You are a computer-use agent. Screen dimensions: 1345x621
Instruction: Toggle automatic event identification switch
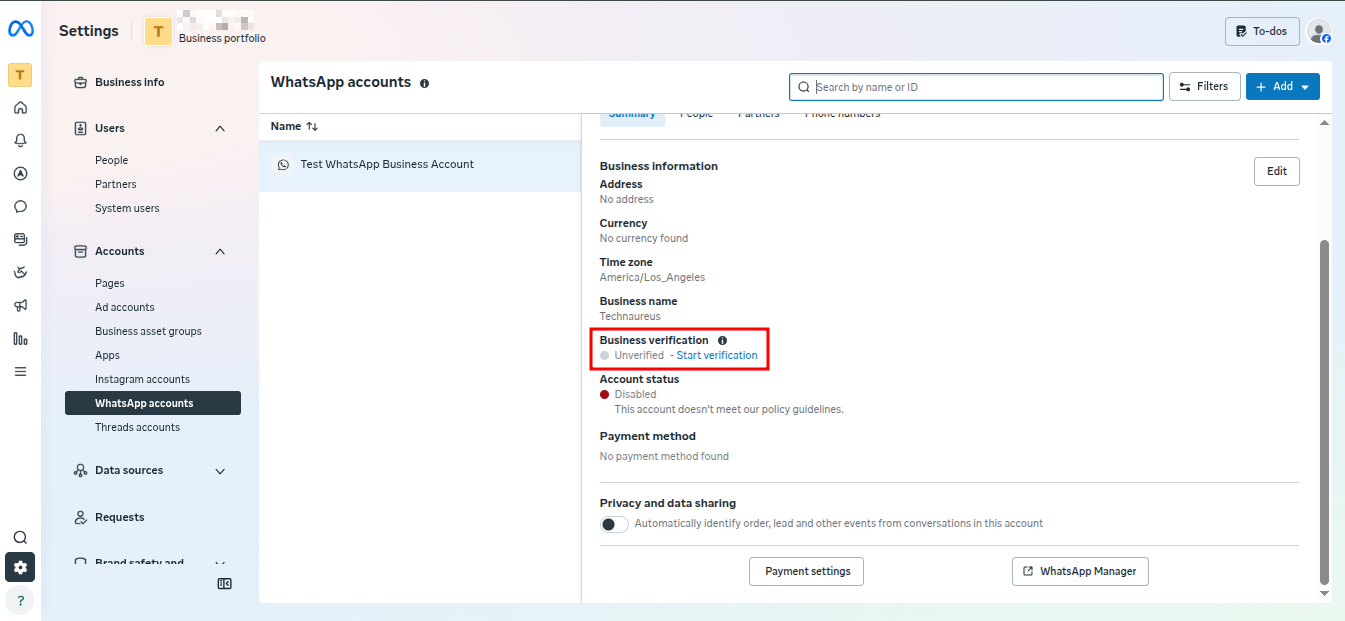pyautogui.click(x=614, y=524)
